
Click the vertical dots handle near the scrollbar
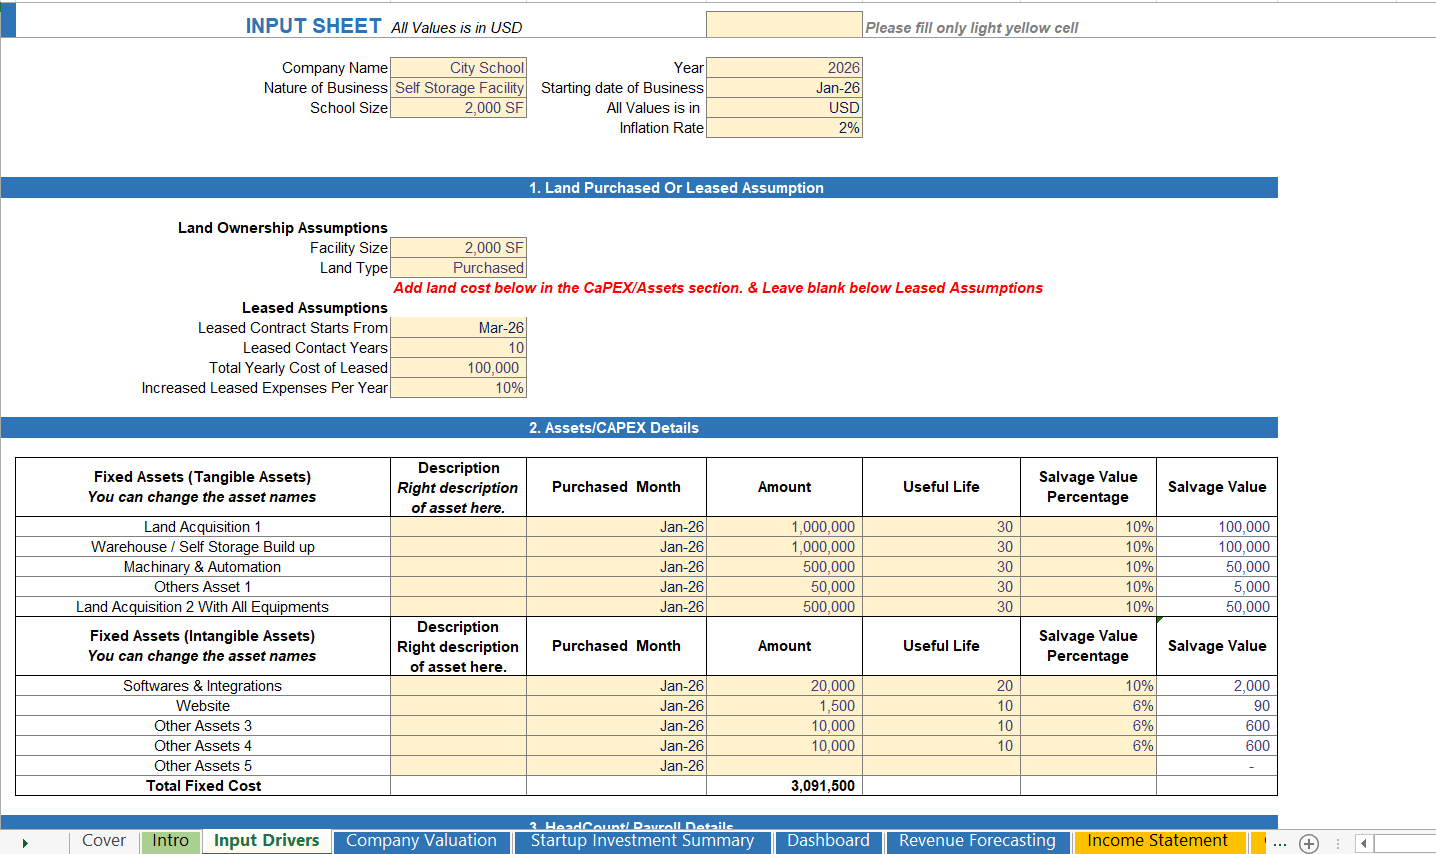click(x=1340, y=843)
